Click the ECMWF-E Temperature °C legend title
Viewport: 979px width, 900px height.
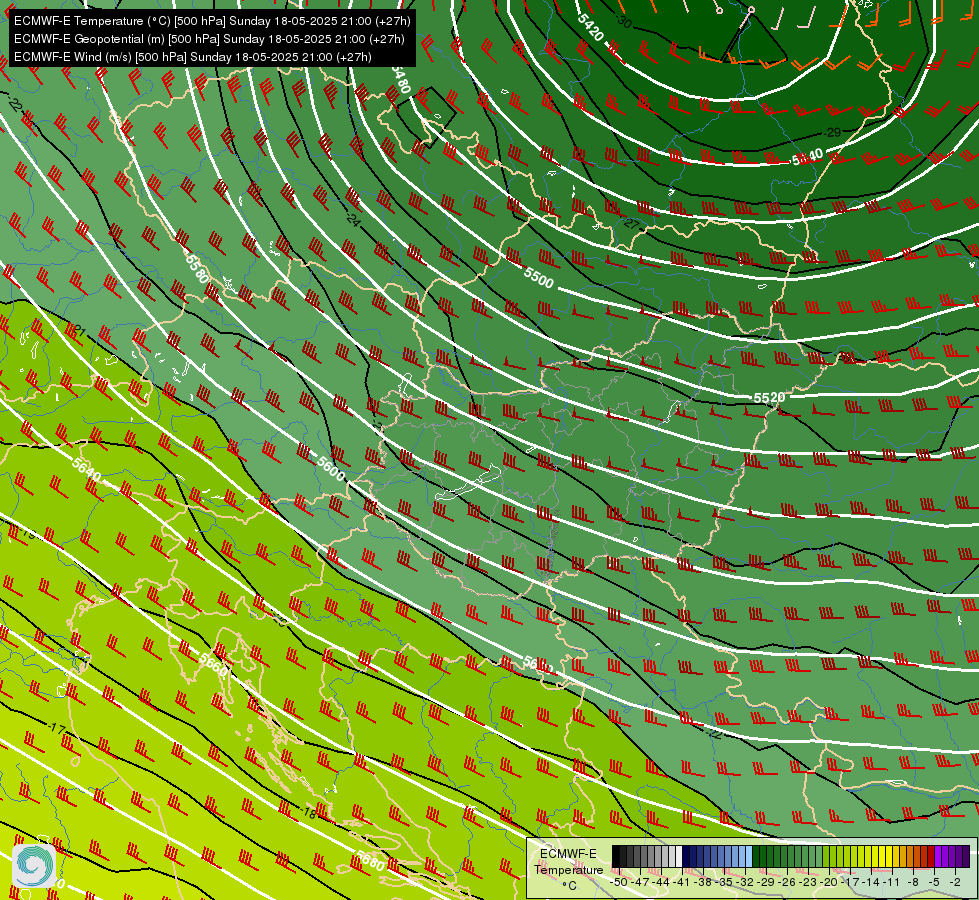[x=568, y=869]
